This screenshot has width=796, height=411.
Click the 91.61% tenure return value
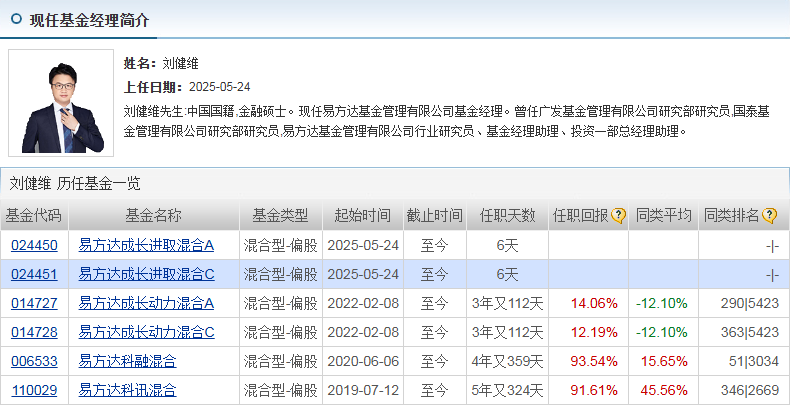coord(594,390)
